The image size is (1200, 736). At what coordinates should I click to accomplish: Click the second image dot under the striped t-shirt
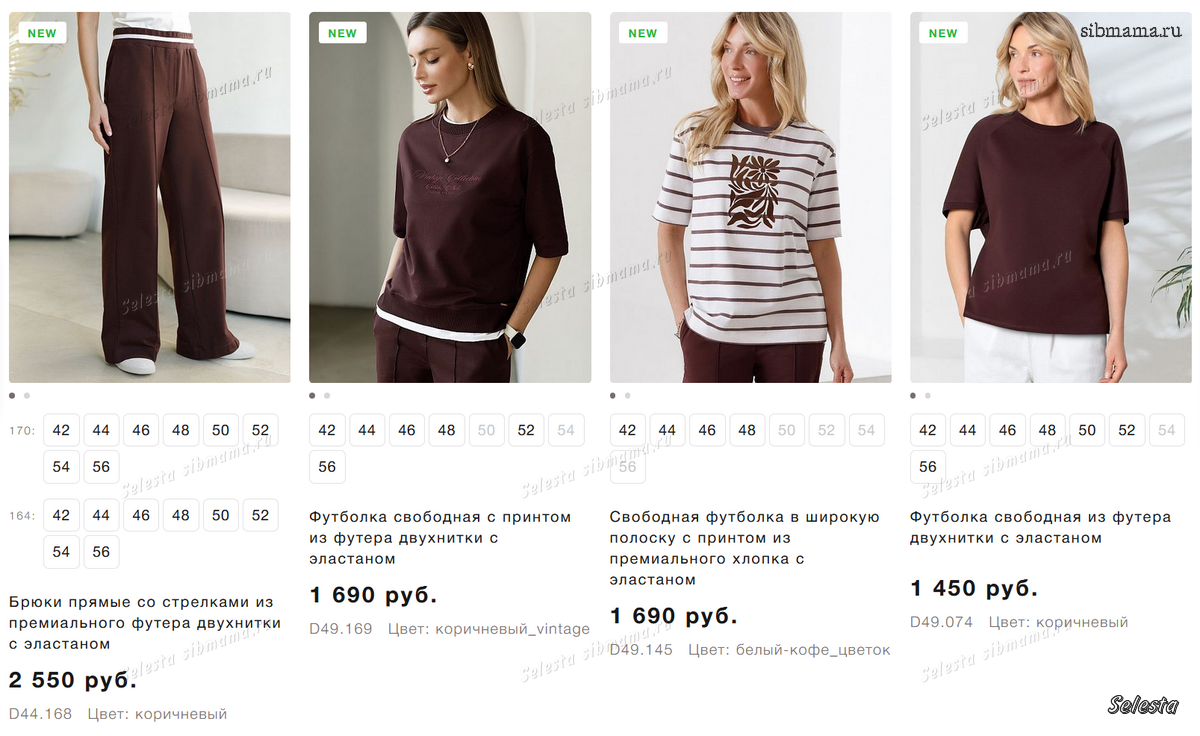pyautogui.click(x=628, y=396)
